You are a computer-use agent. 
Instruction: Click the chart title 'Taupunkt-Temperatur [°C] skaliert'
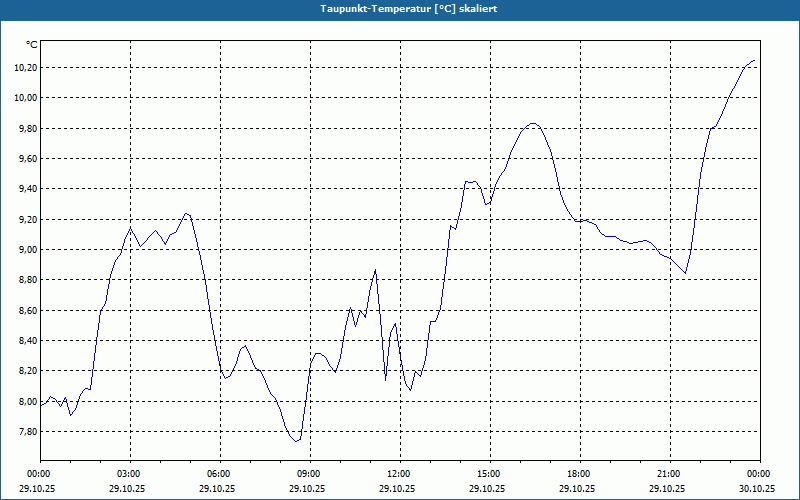[x=409, y=9]
